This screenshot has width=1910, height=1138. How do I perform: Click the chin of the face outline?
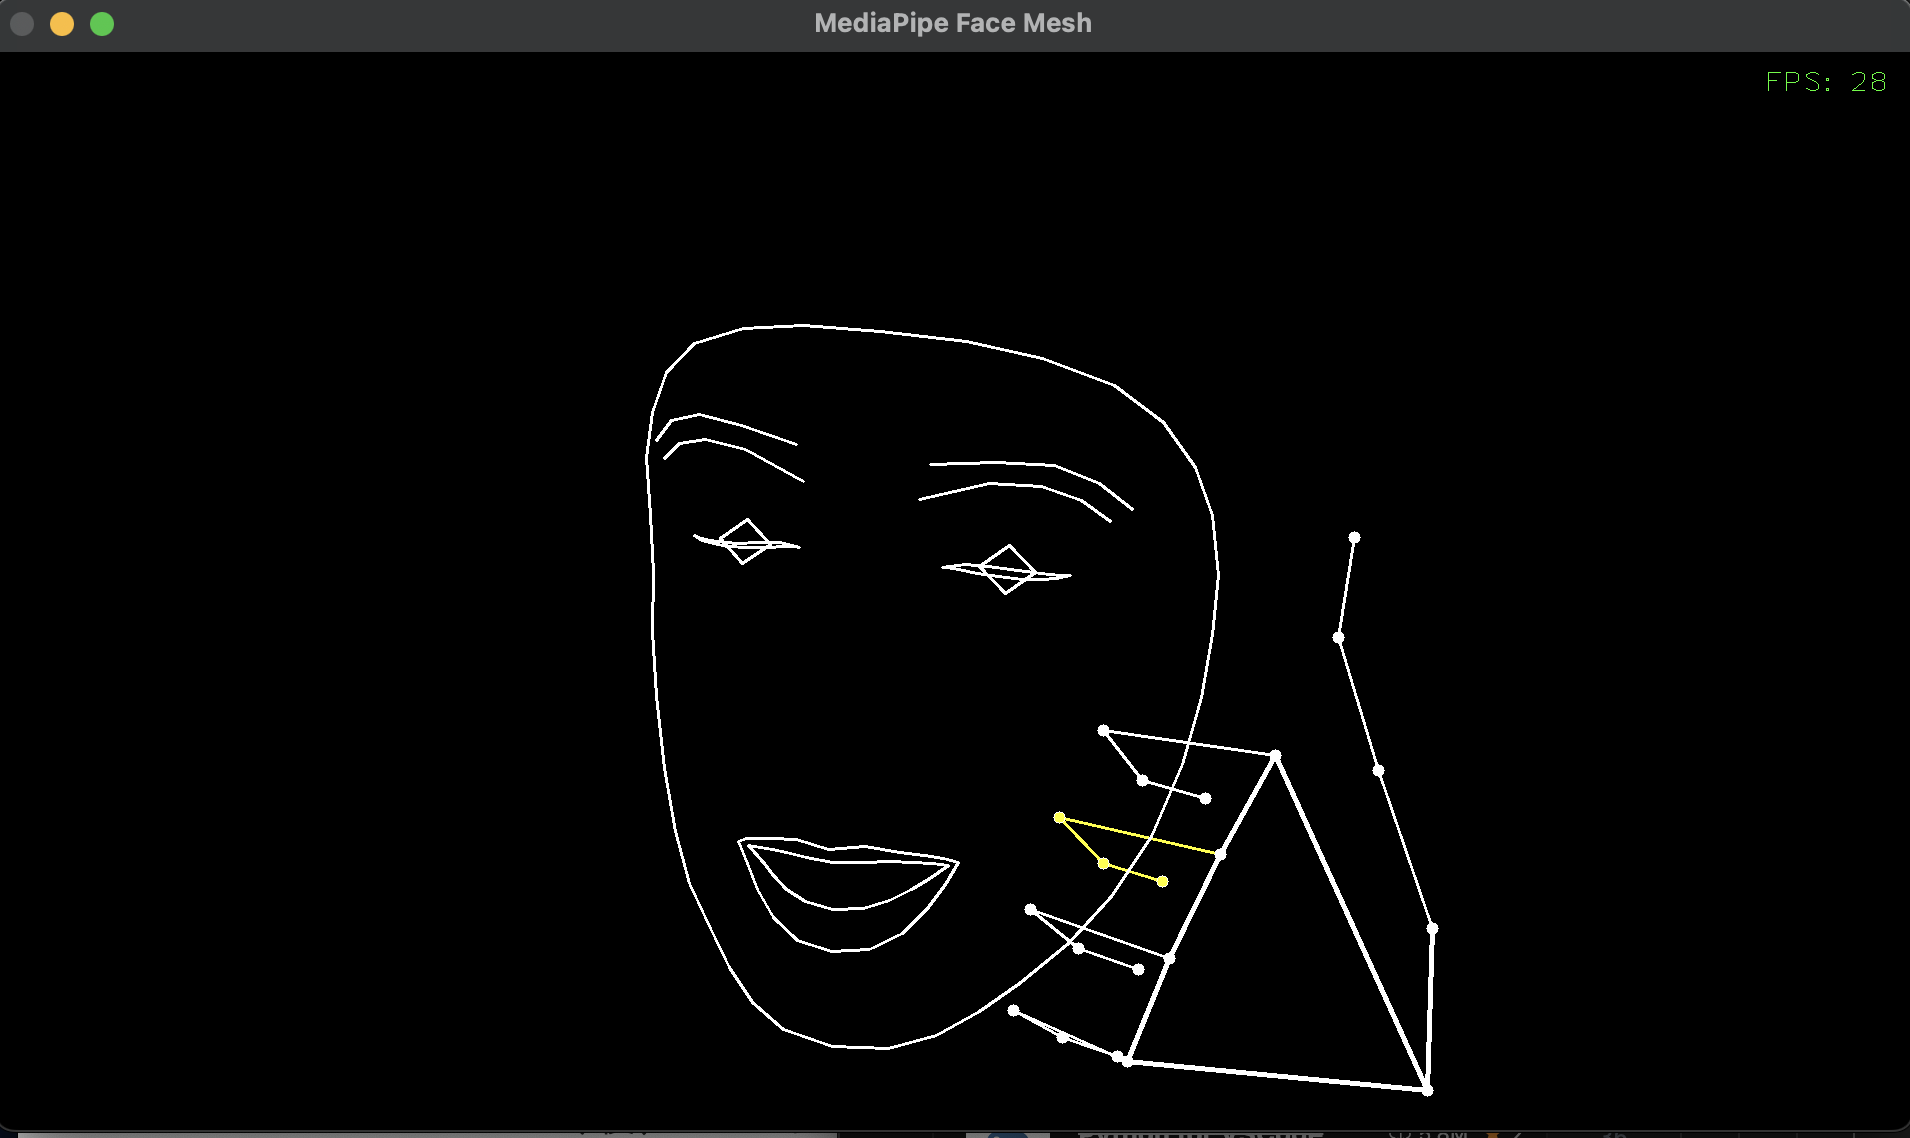860,1047
